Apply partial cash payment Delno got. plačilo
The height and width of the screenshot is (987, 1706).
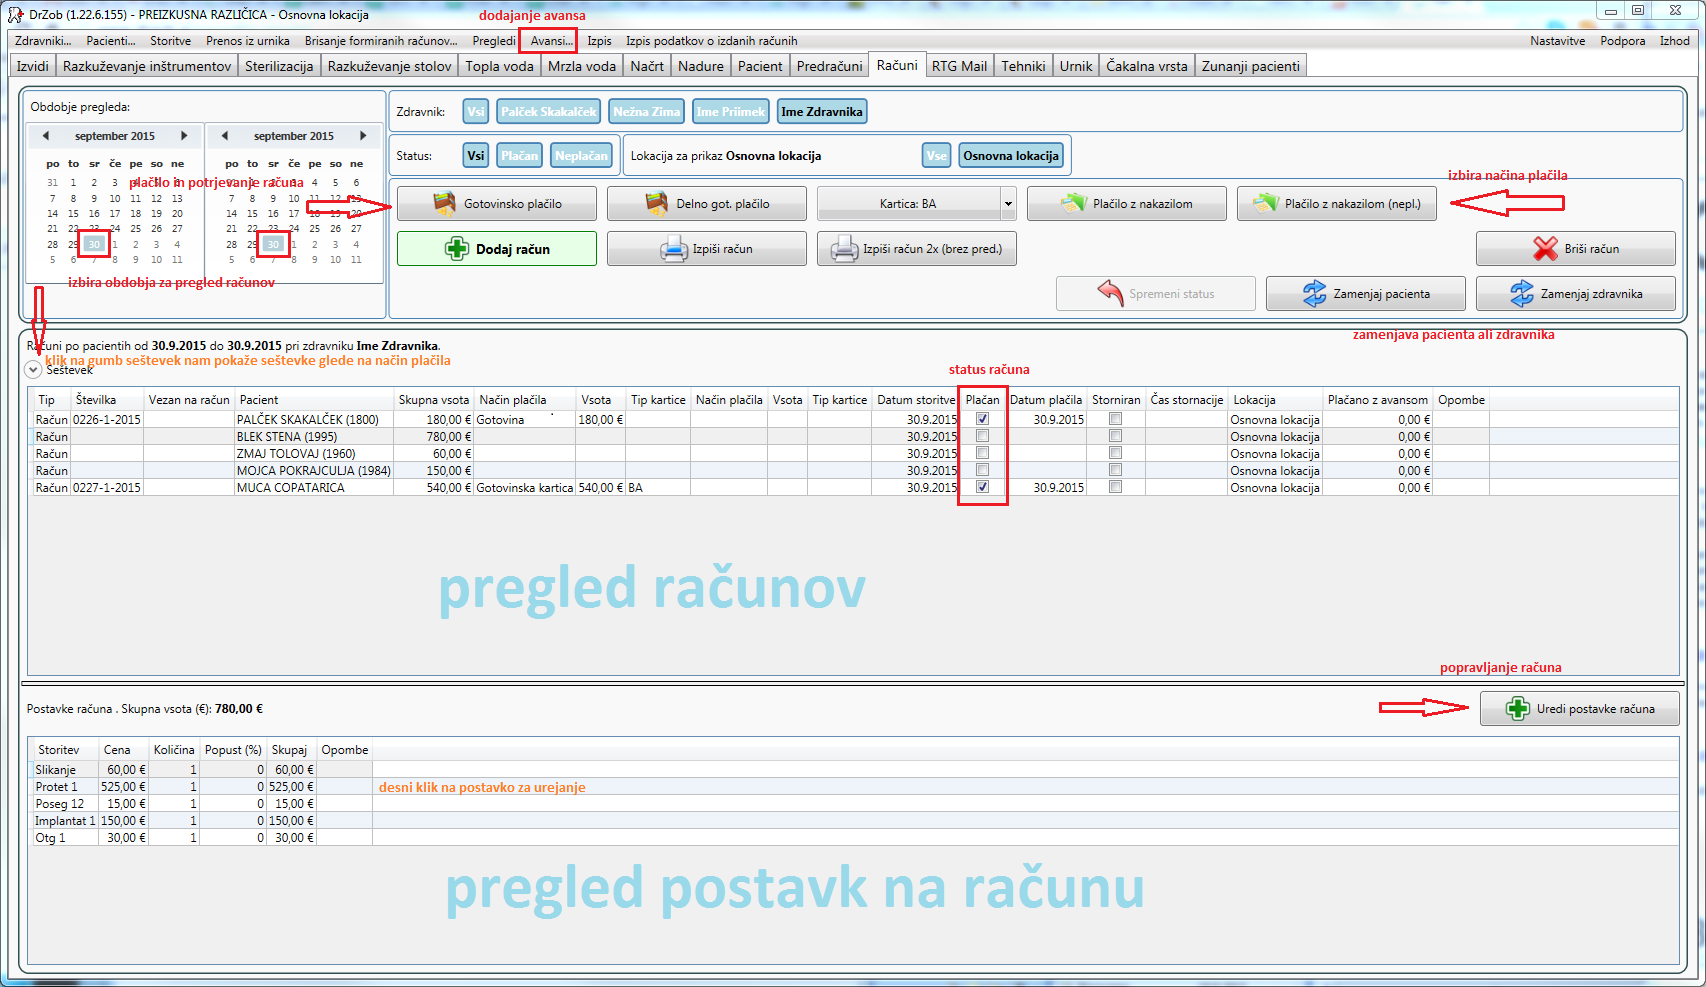706,202
